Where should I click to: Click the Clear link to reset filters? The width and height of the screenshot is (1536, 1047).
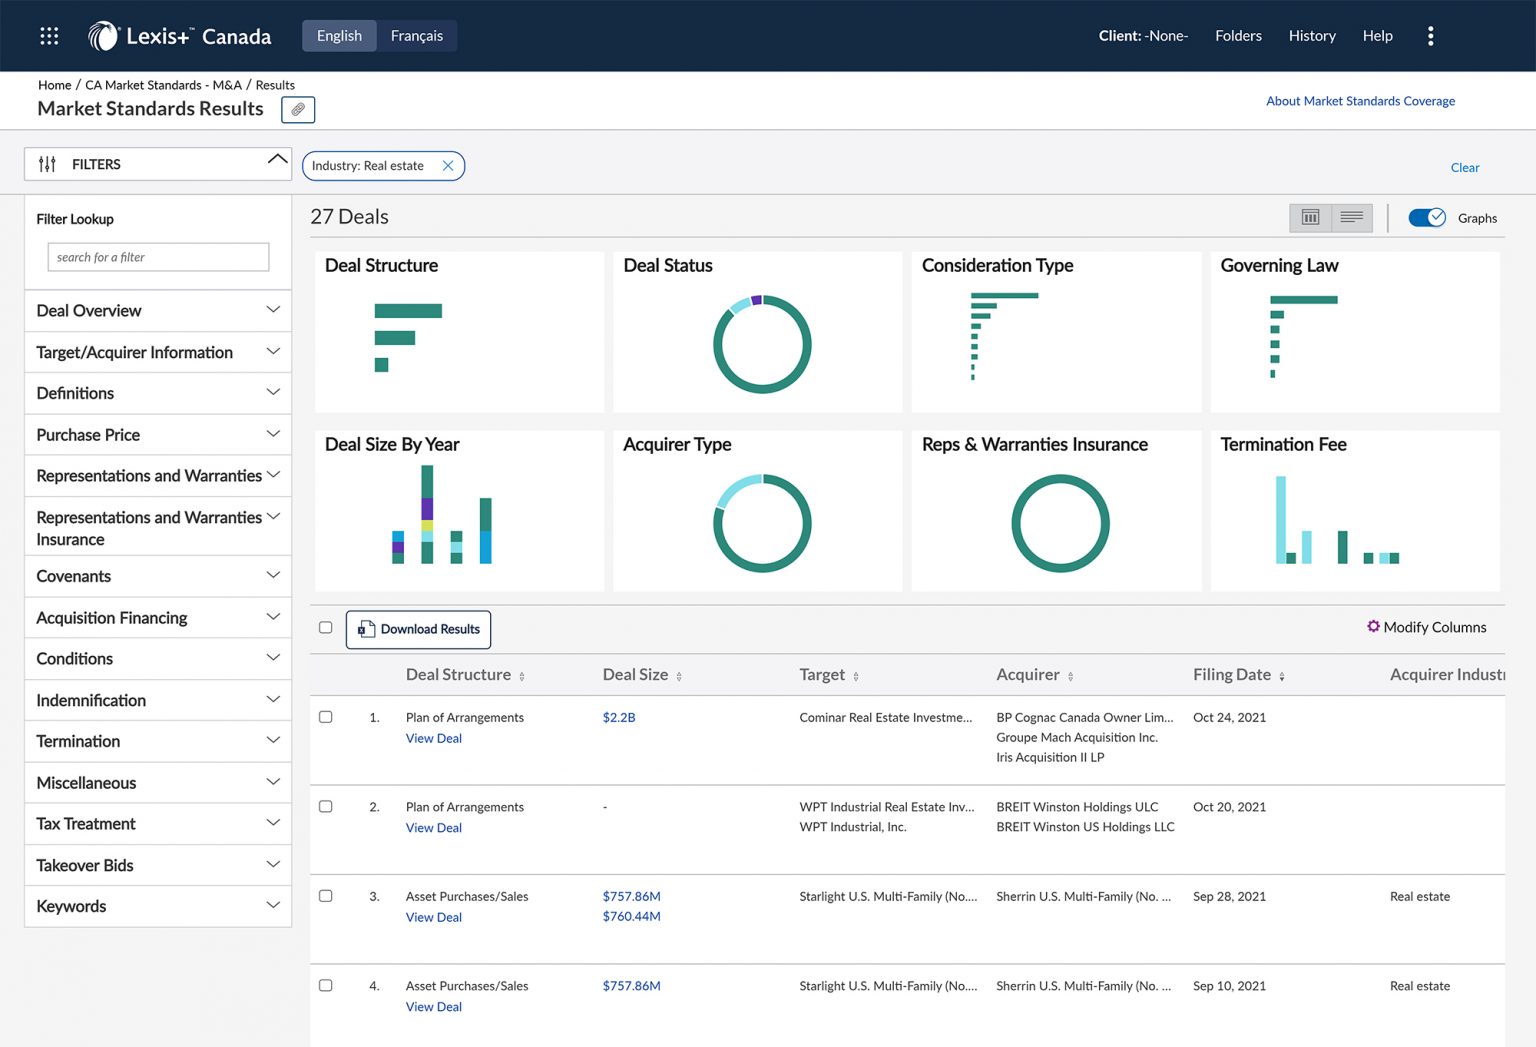click(x=1464, y=167)
